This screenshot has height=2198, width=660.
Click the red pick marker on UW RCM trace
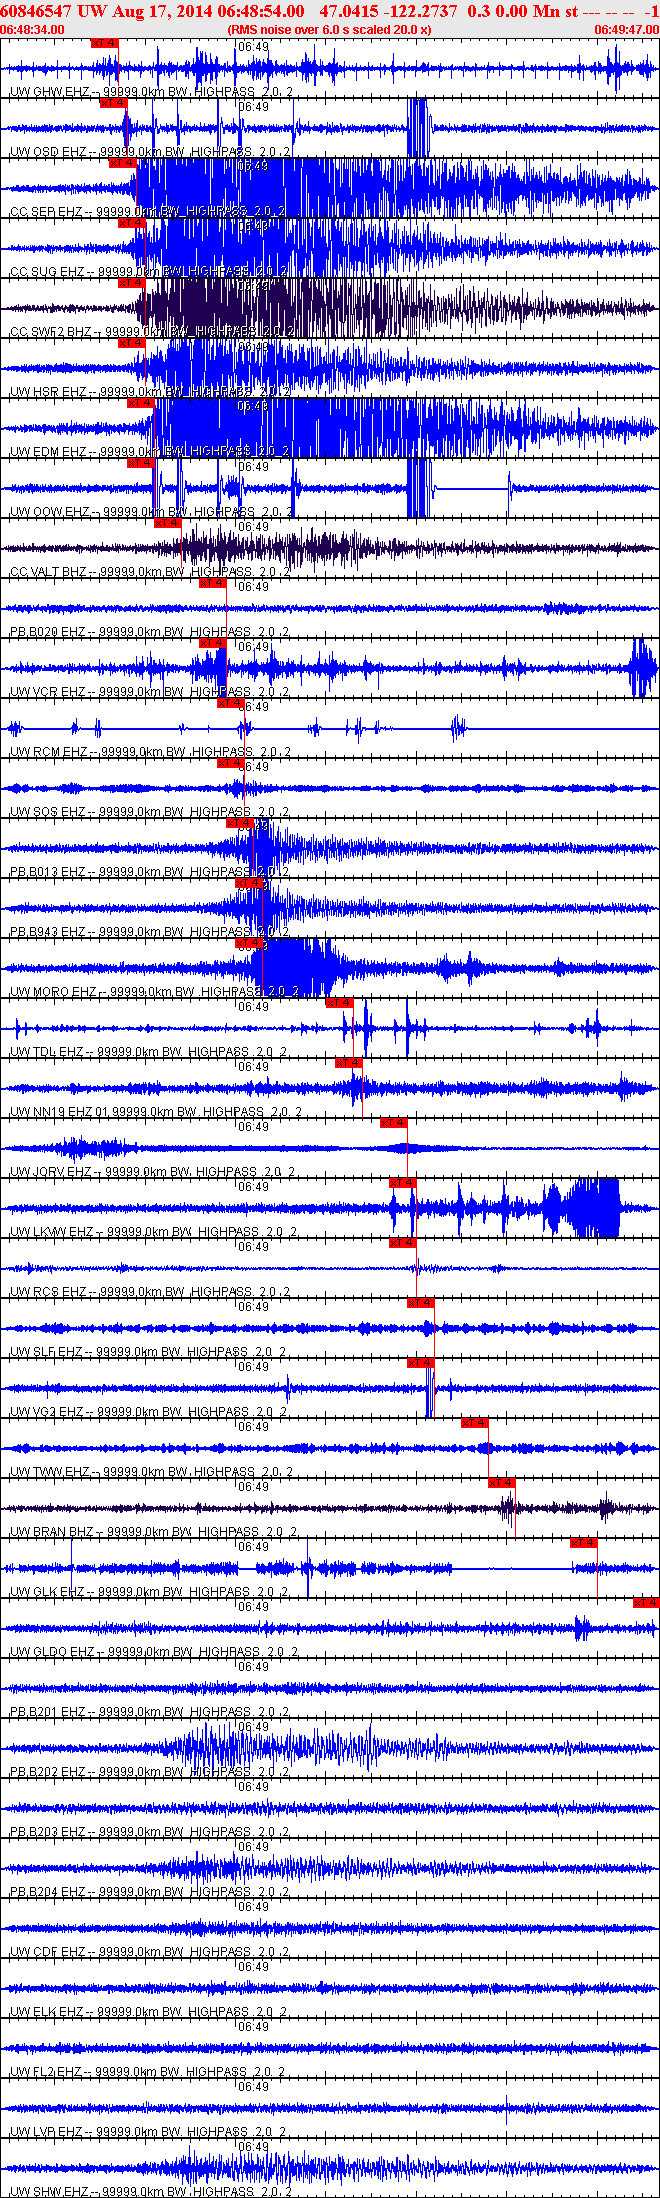(x=230, y=703)
